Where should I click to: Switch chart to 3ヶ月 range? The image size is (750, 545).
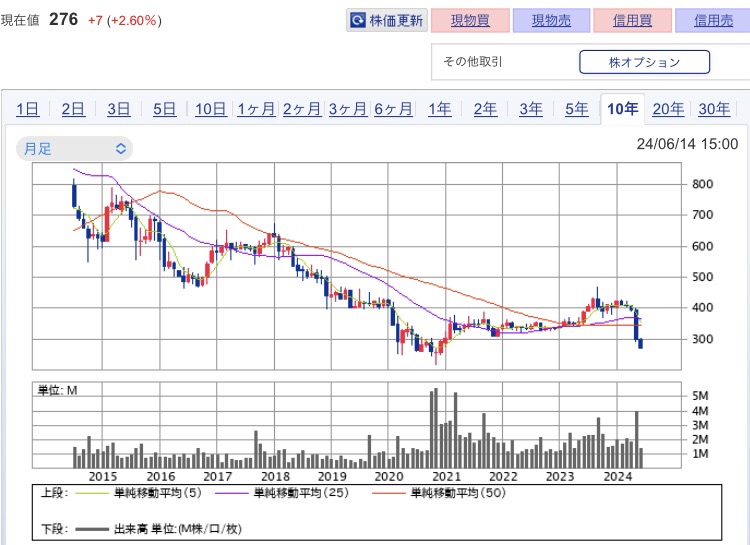pos(348,109)
